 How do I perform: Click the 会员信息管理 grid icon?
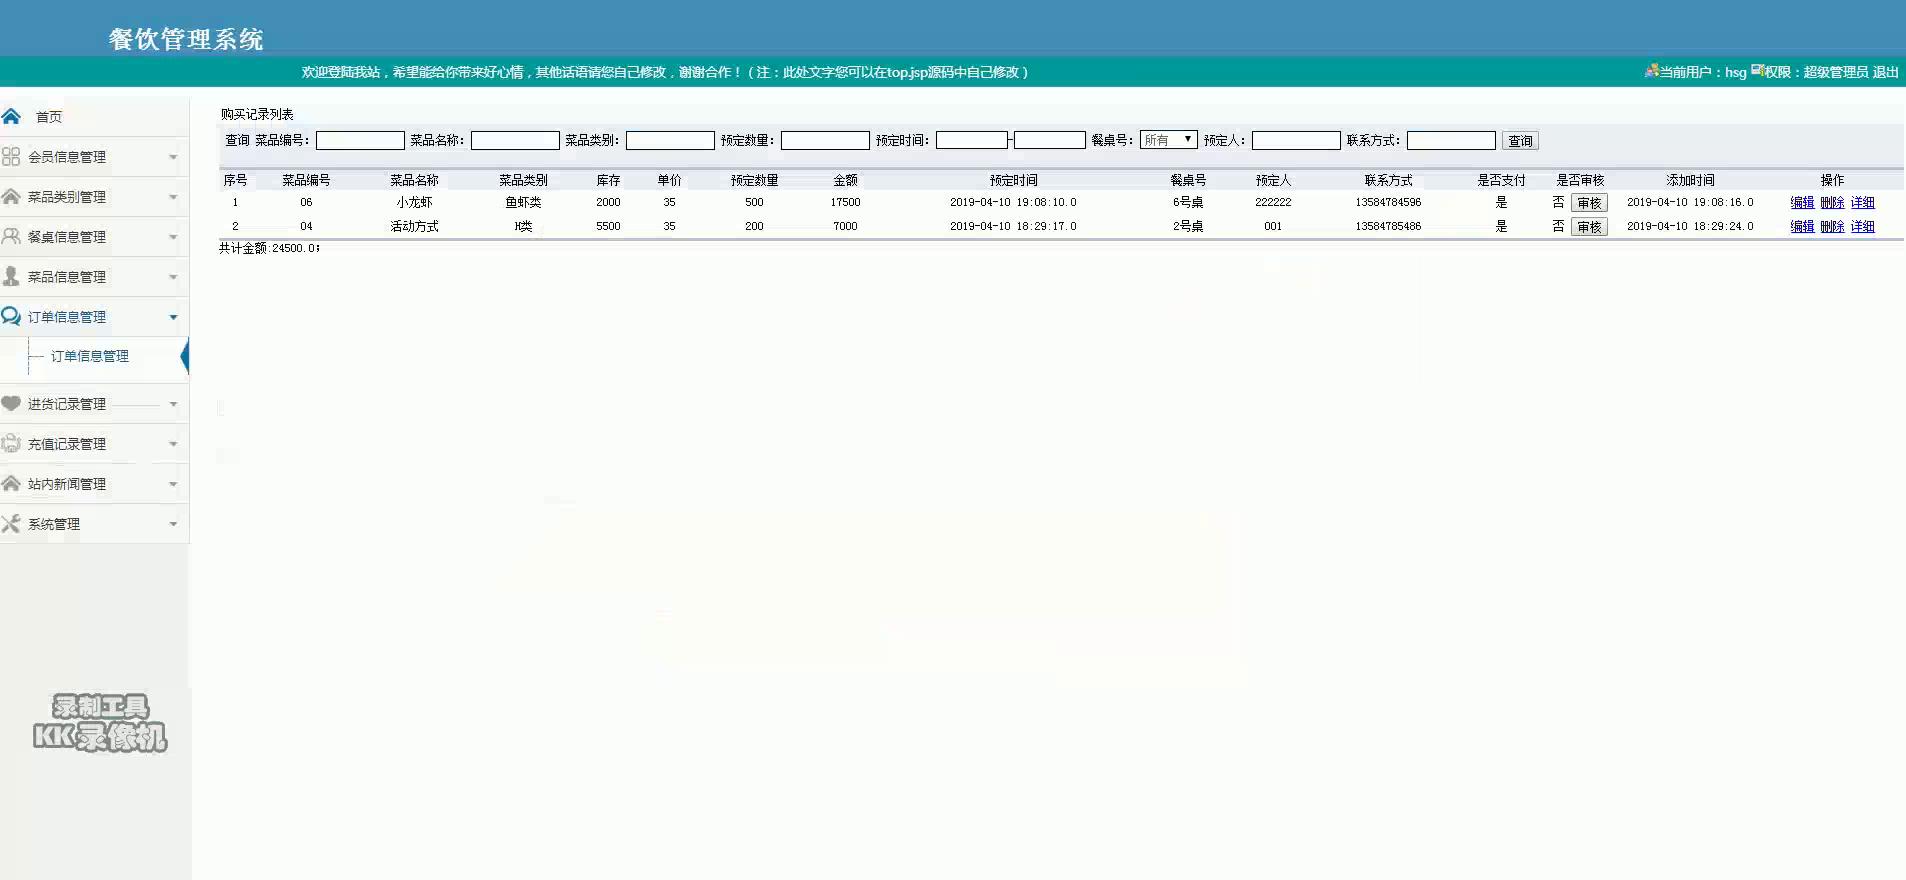pos(11,156)
